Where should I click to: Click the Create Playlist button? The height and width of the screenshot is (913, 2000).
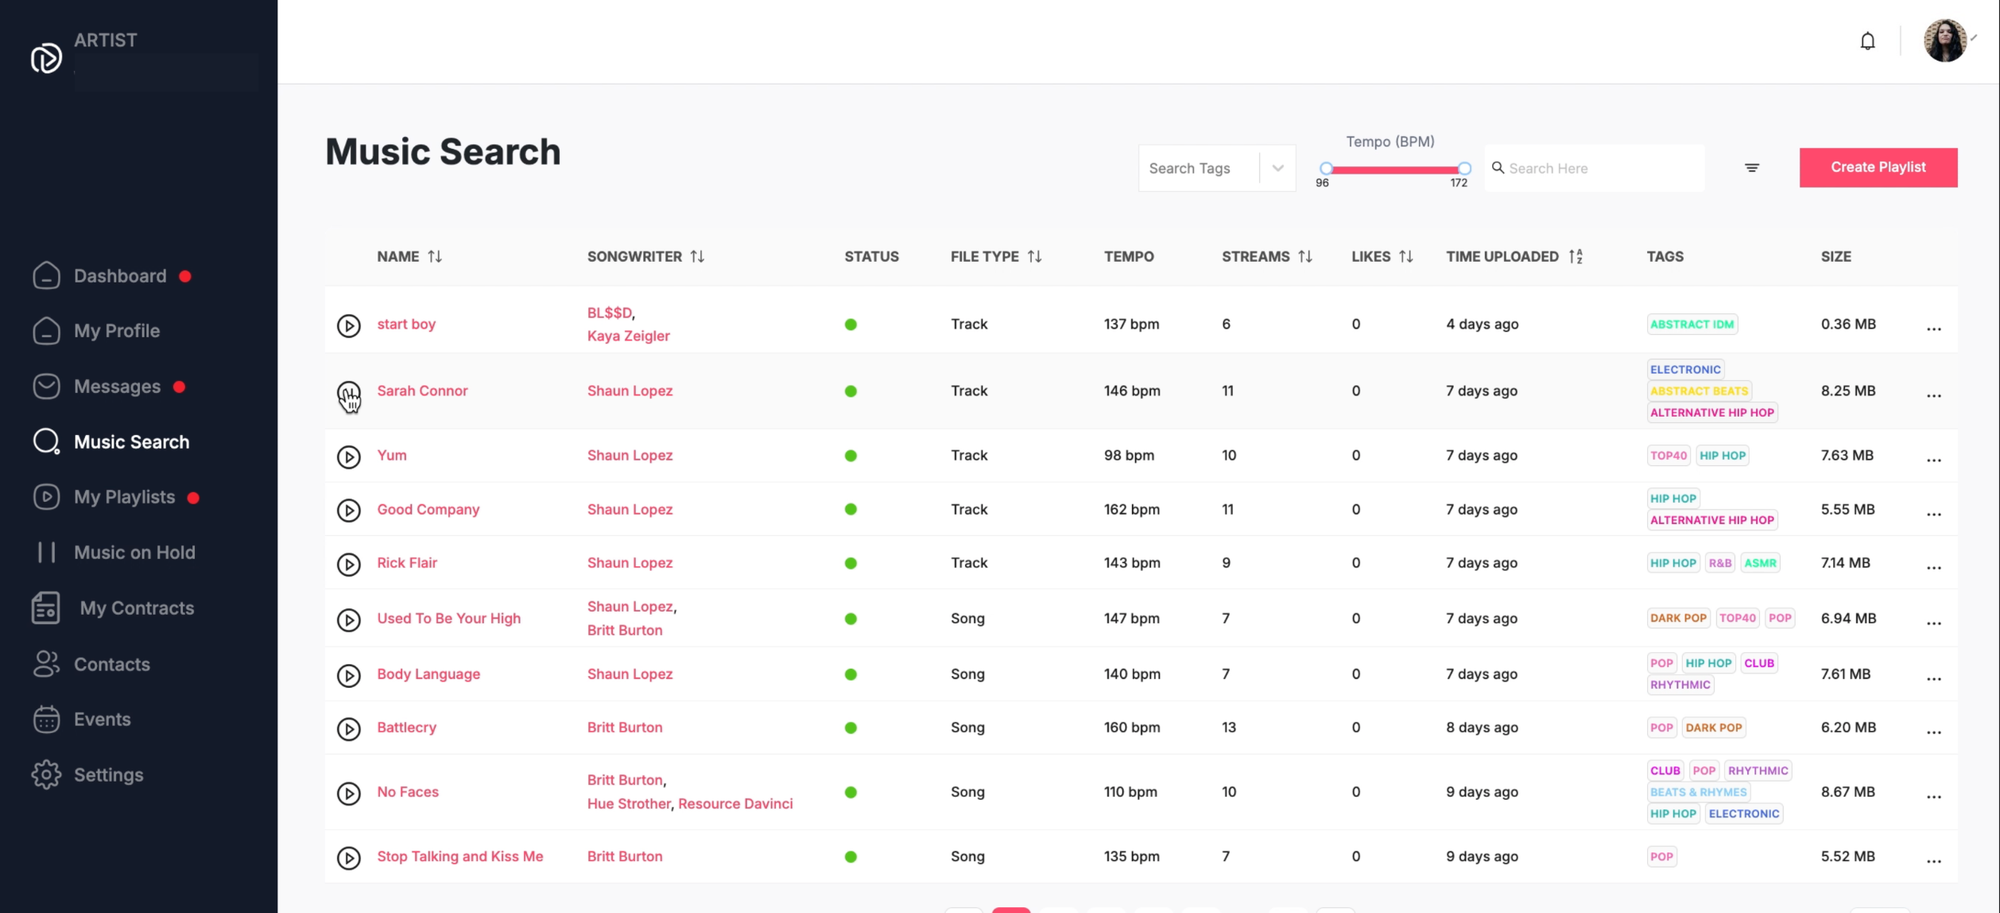(1877, 167)
